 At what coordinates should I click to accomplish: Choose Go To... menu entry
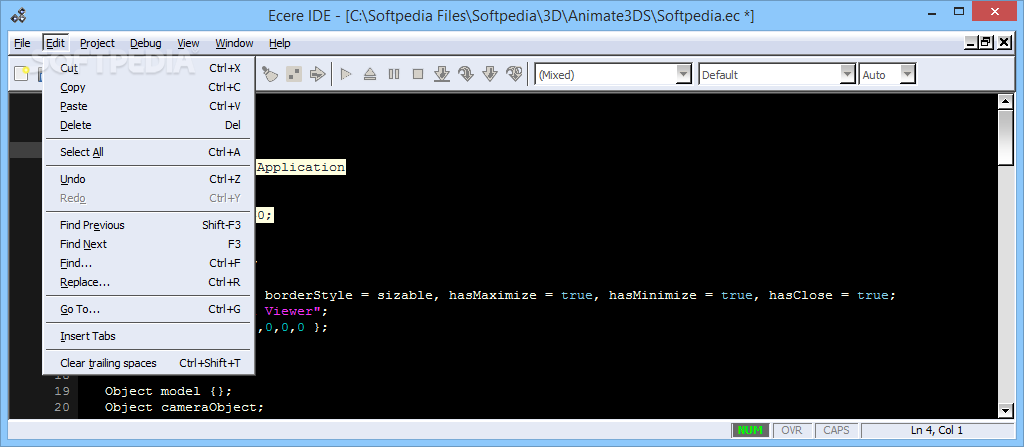pyautogui.click(x=149, y=309)
